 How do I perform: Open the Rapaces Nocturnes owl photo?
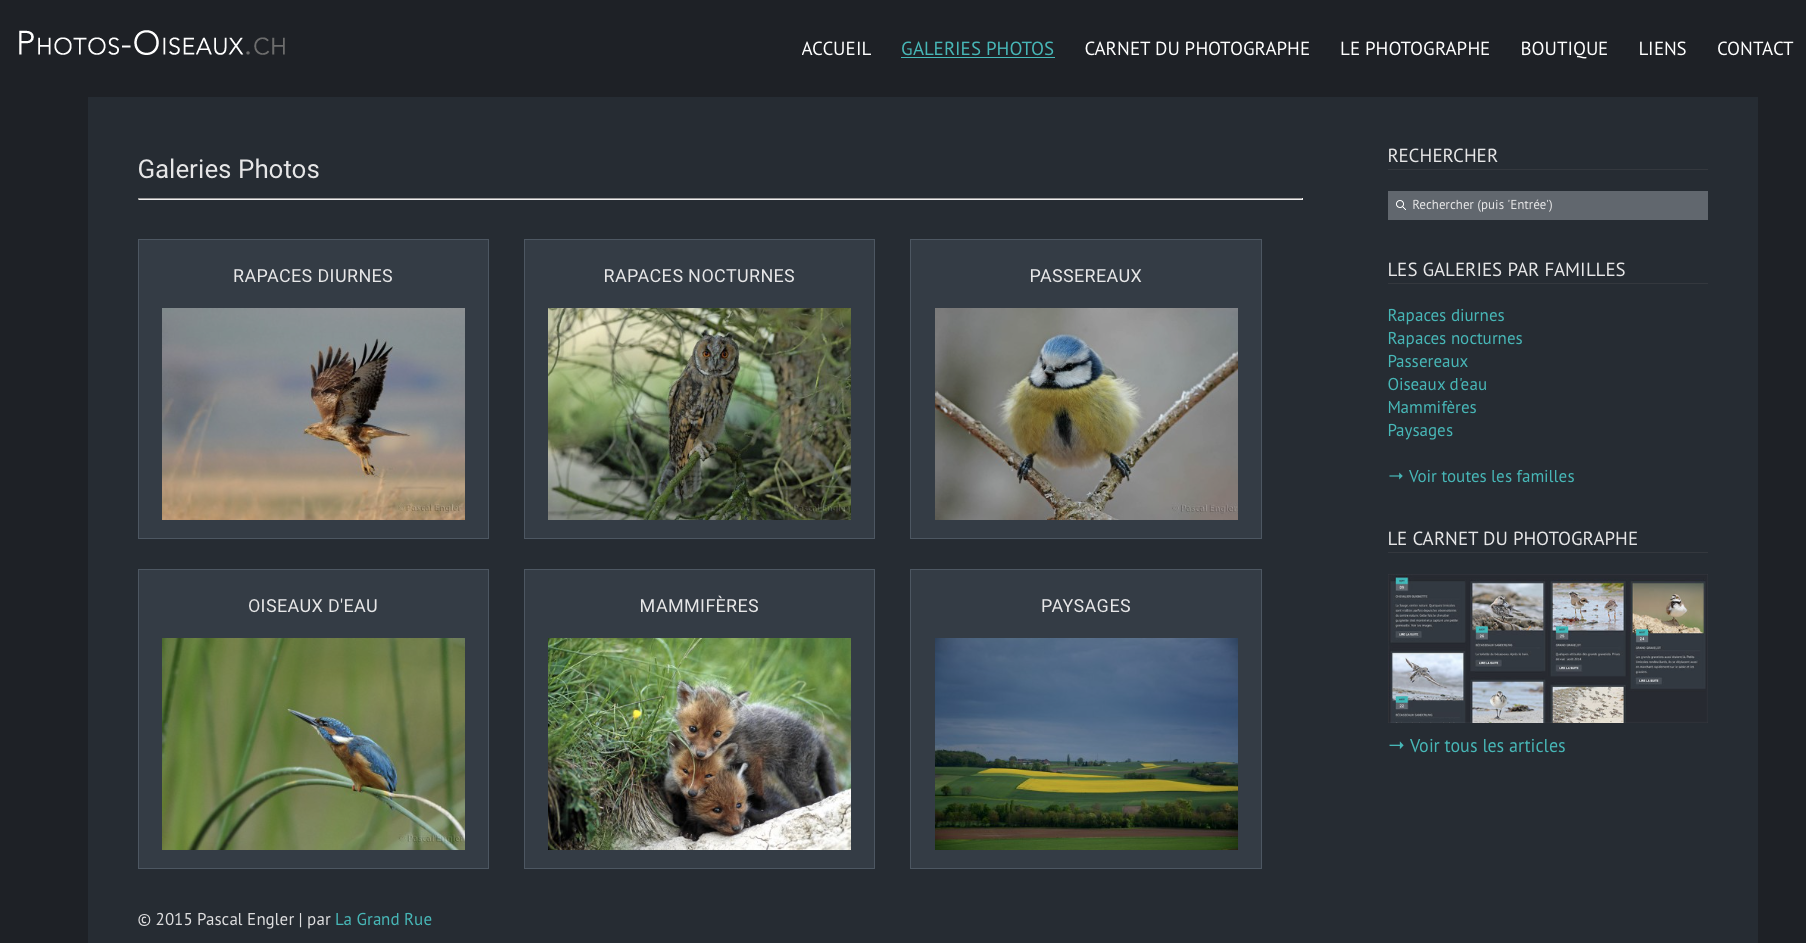[699, 414]
